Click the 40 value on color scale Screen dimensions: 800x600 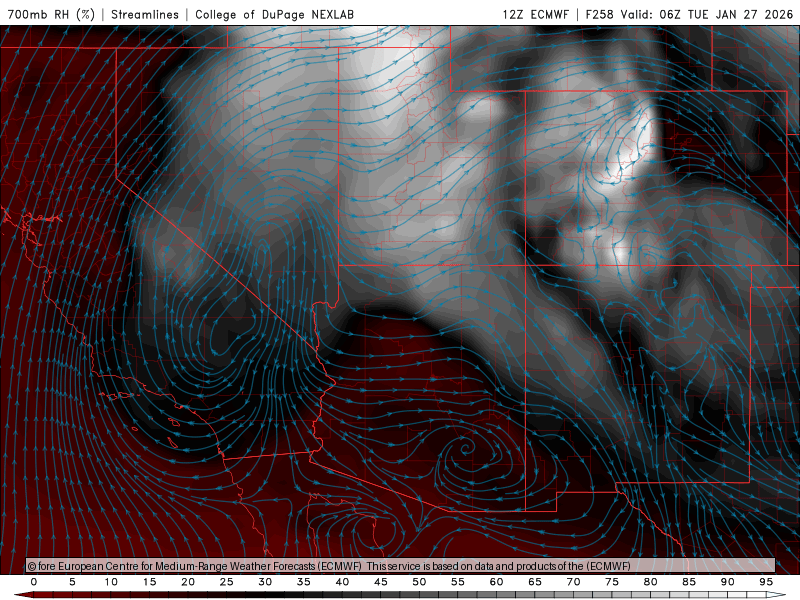(342, 582)
